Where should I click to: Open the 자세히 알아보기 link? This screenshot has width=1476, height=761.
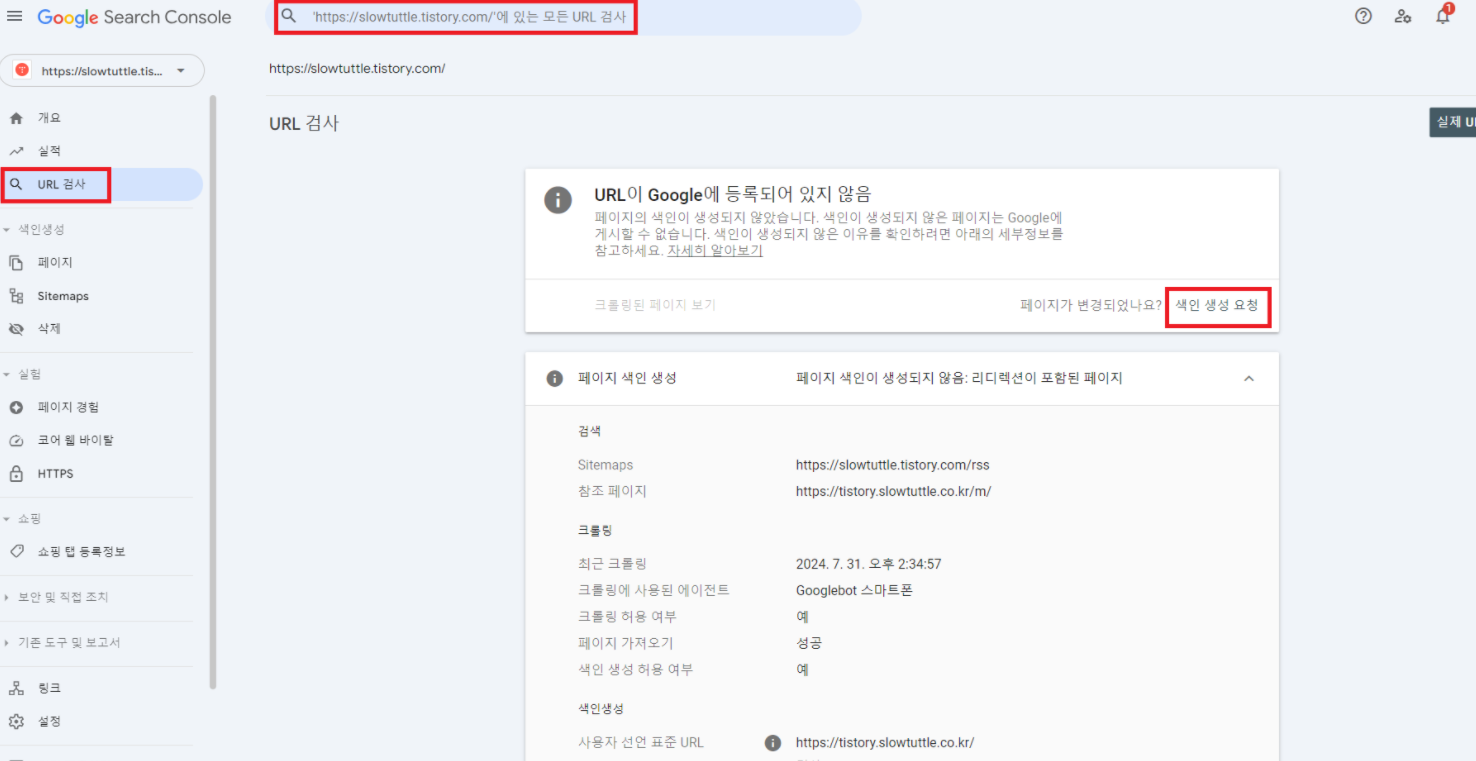[x=715, y=251]
